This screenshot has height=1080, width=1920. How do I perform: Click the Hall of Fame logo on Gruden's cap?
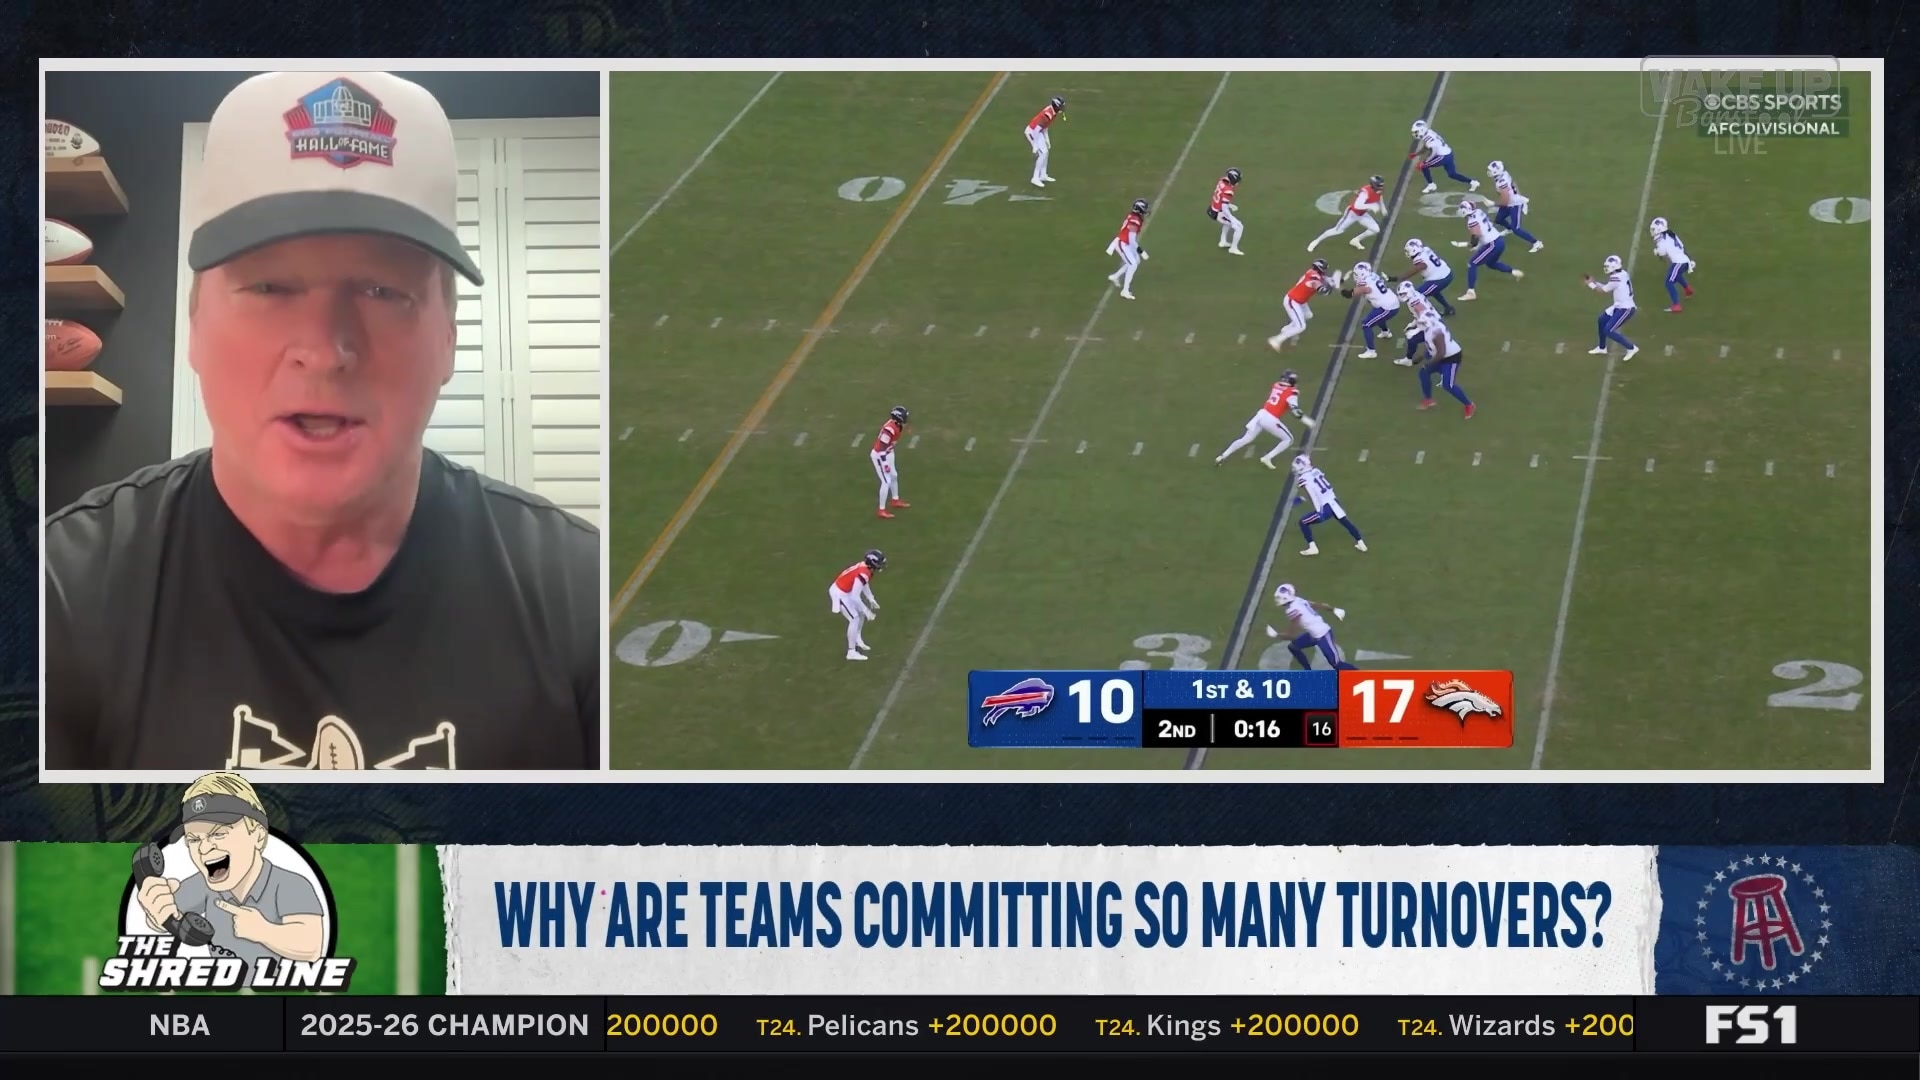(x=340, y=120)
